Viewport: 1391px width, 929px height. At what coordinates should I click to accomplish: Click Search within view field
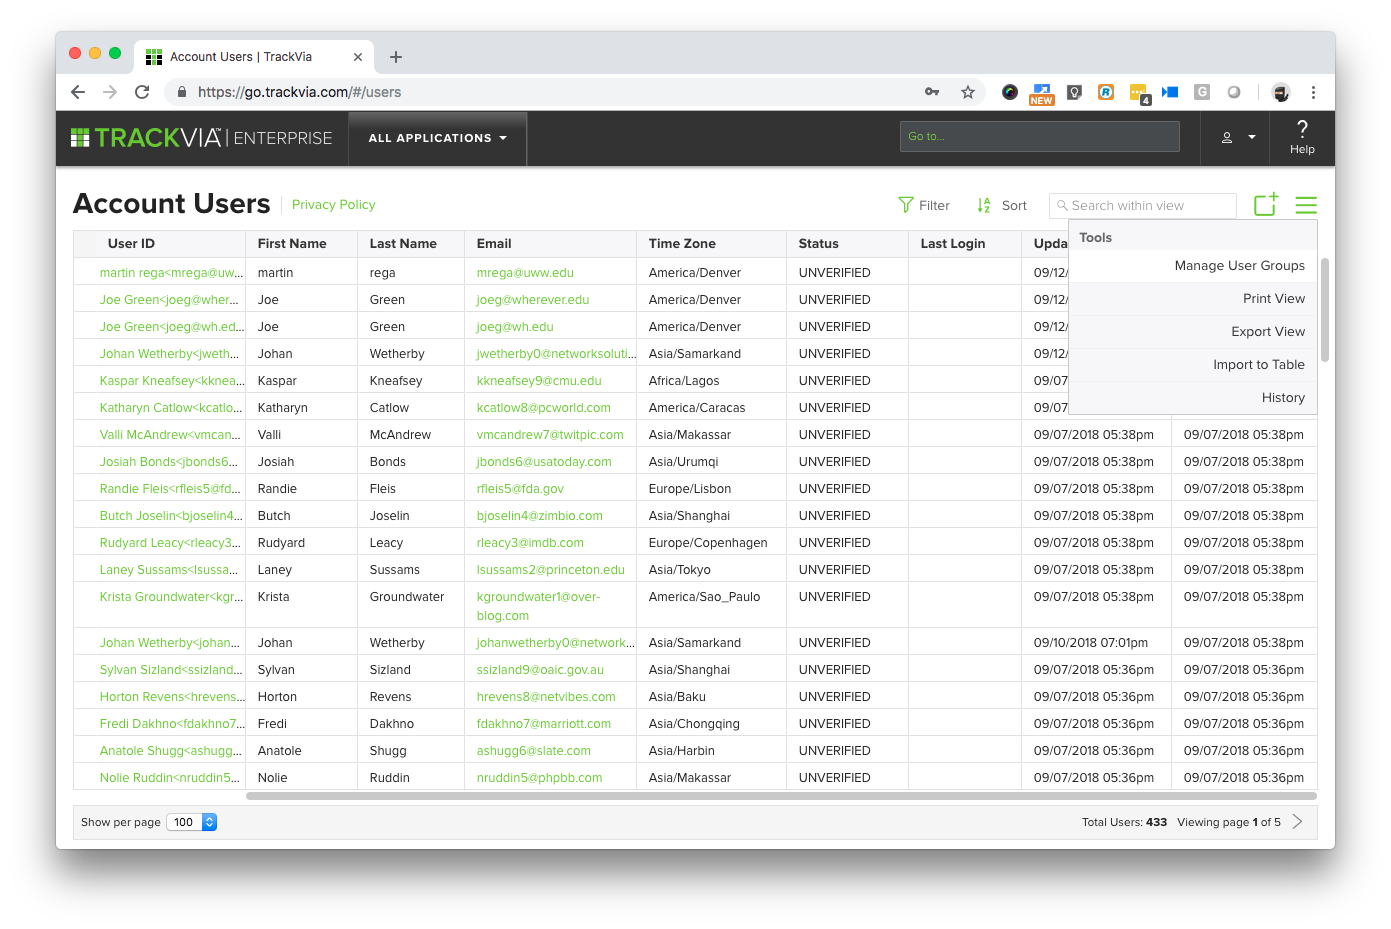tap(1143, 205)
